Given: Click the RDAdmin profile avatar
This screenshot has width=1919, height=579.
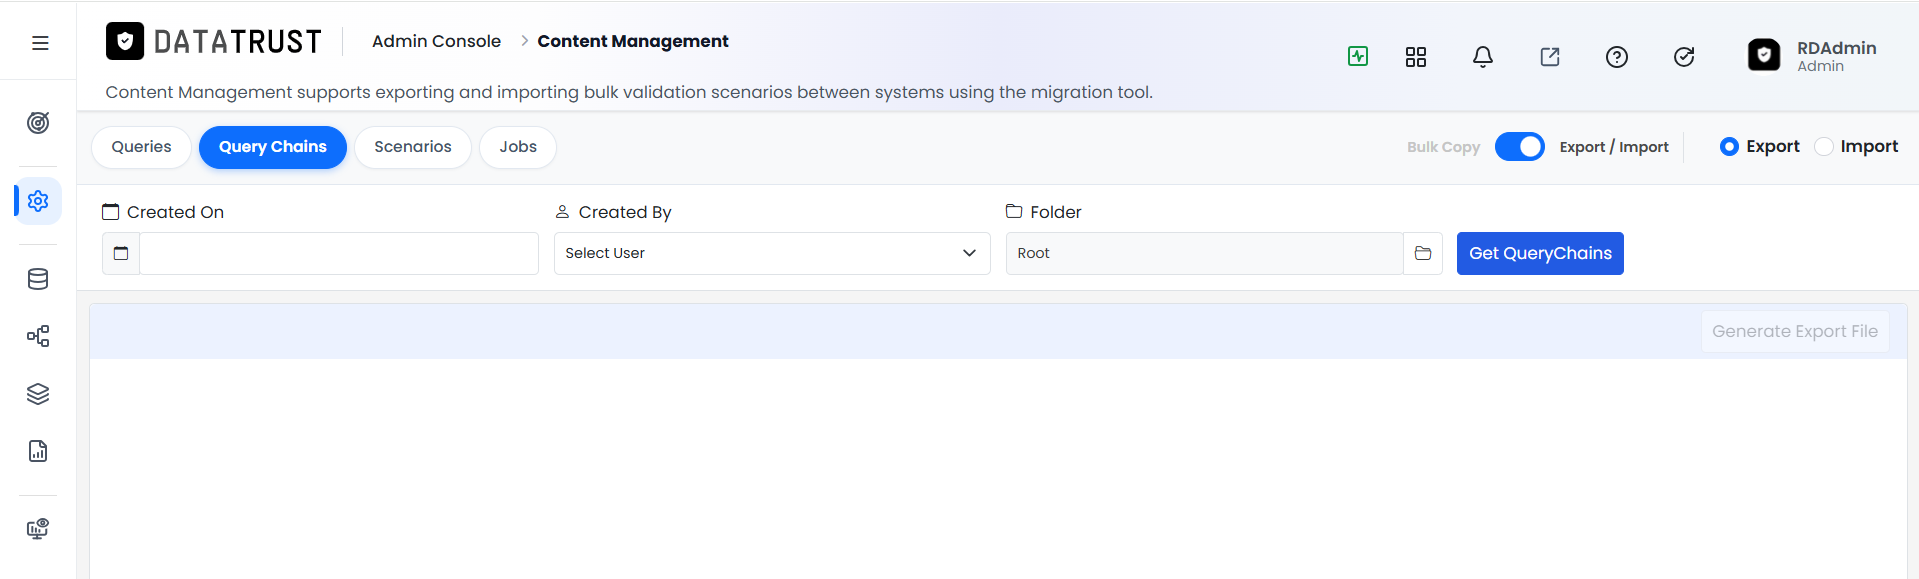Looking at the screenshot, I should pyautogui.click(x=1764, y=55).
